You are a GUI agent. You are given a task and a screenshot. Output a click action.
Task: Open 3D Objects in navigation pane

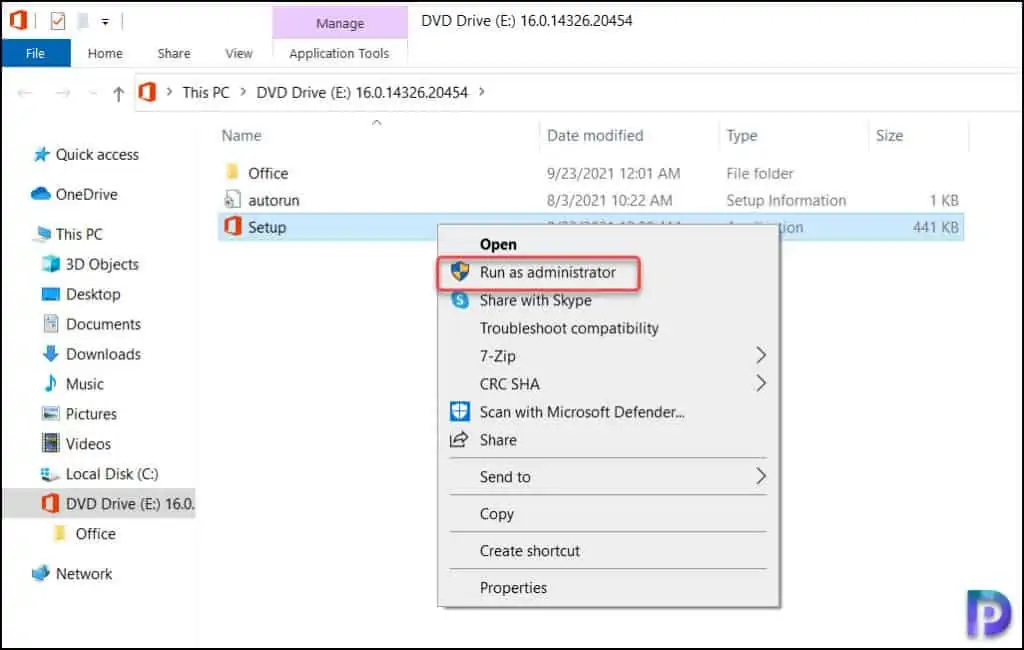[103, 264]
